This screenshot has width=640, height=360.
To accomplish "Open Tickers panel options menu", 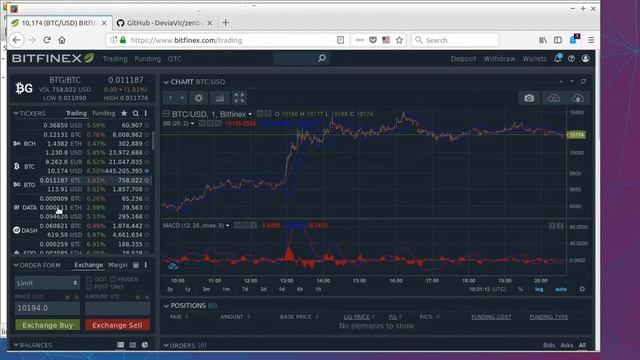I will tap(146, 113).
